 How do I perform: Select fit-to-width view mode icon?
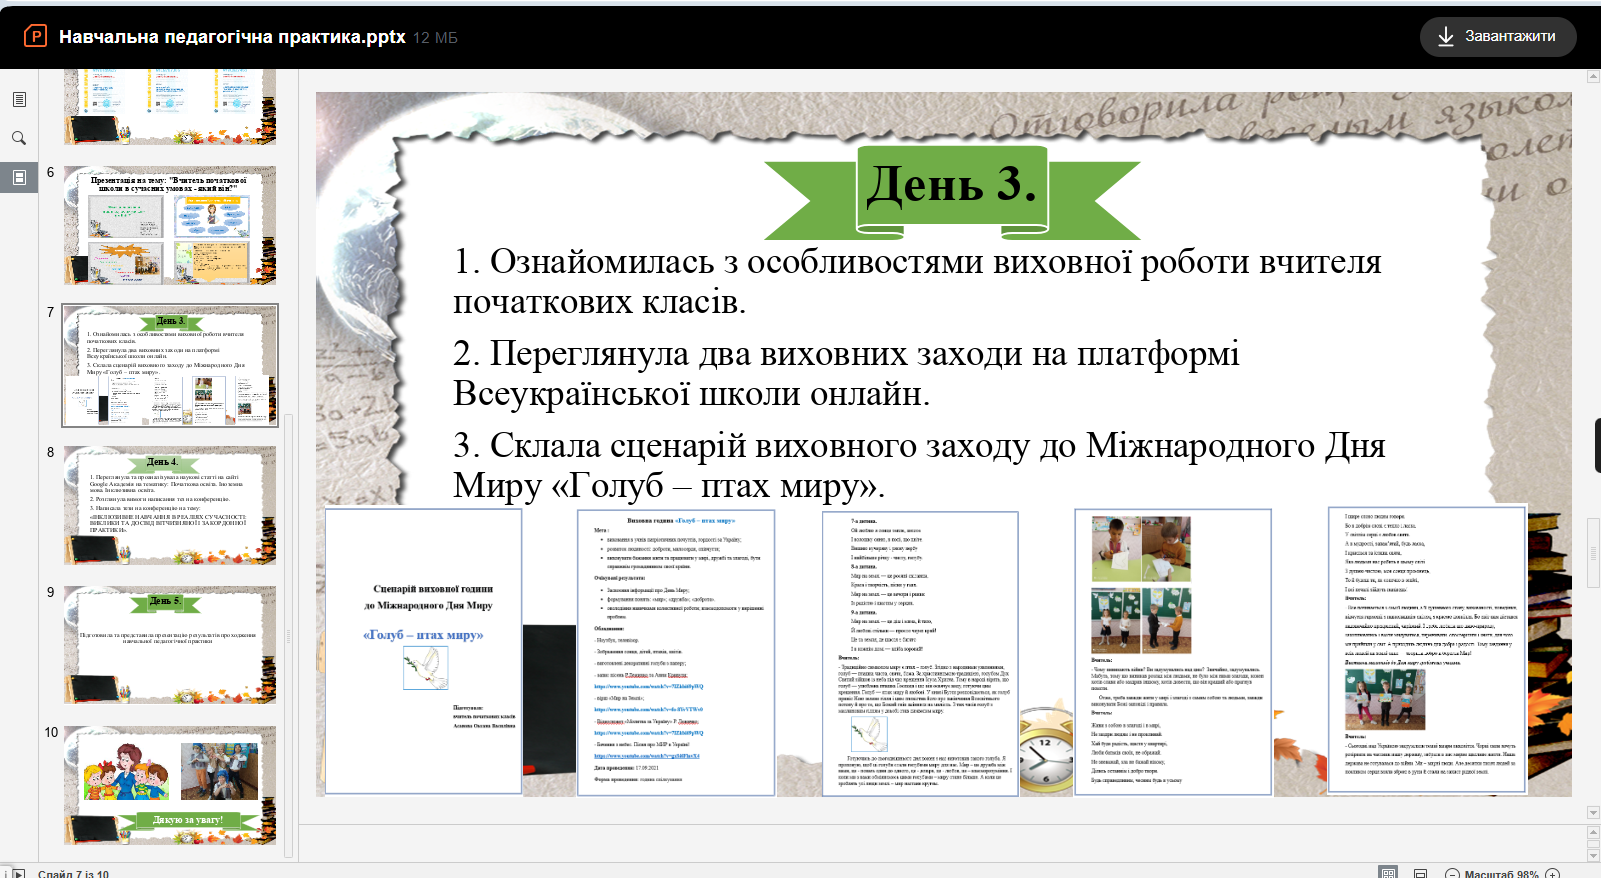pos(1420,874)
